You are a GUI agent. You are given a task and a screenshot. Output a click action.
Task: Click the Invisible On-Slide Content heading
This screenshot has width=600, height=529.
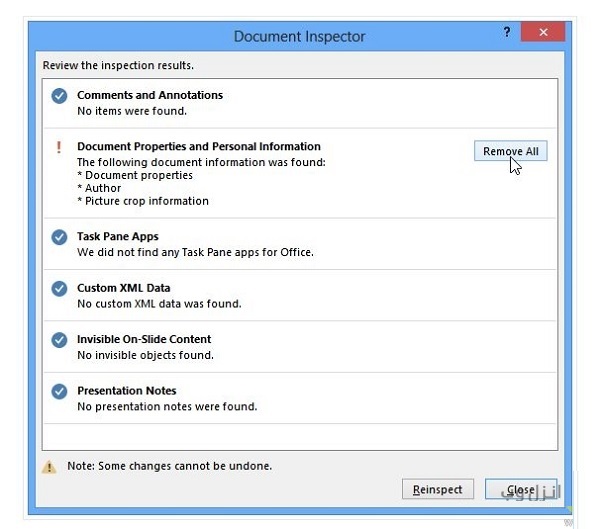coord(144,339)
